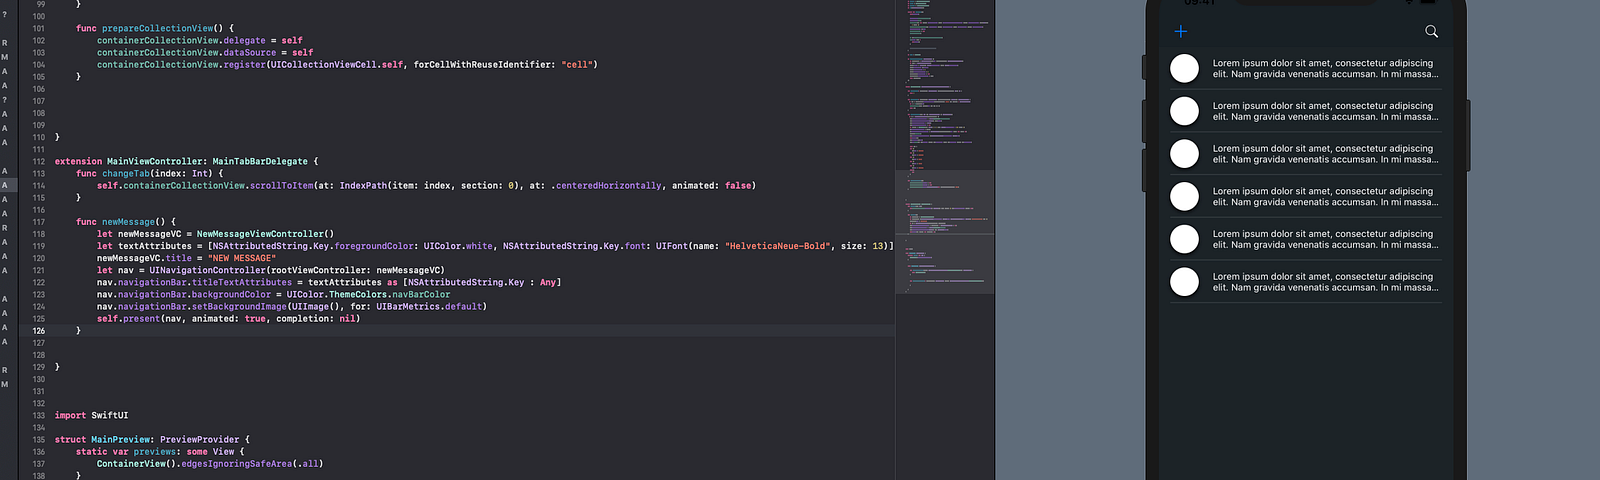
Task: Click 'ContainerView().edgesIgnoringSafeArea(.all)' line
Action: (x=210, y=463)
